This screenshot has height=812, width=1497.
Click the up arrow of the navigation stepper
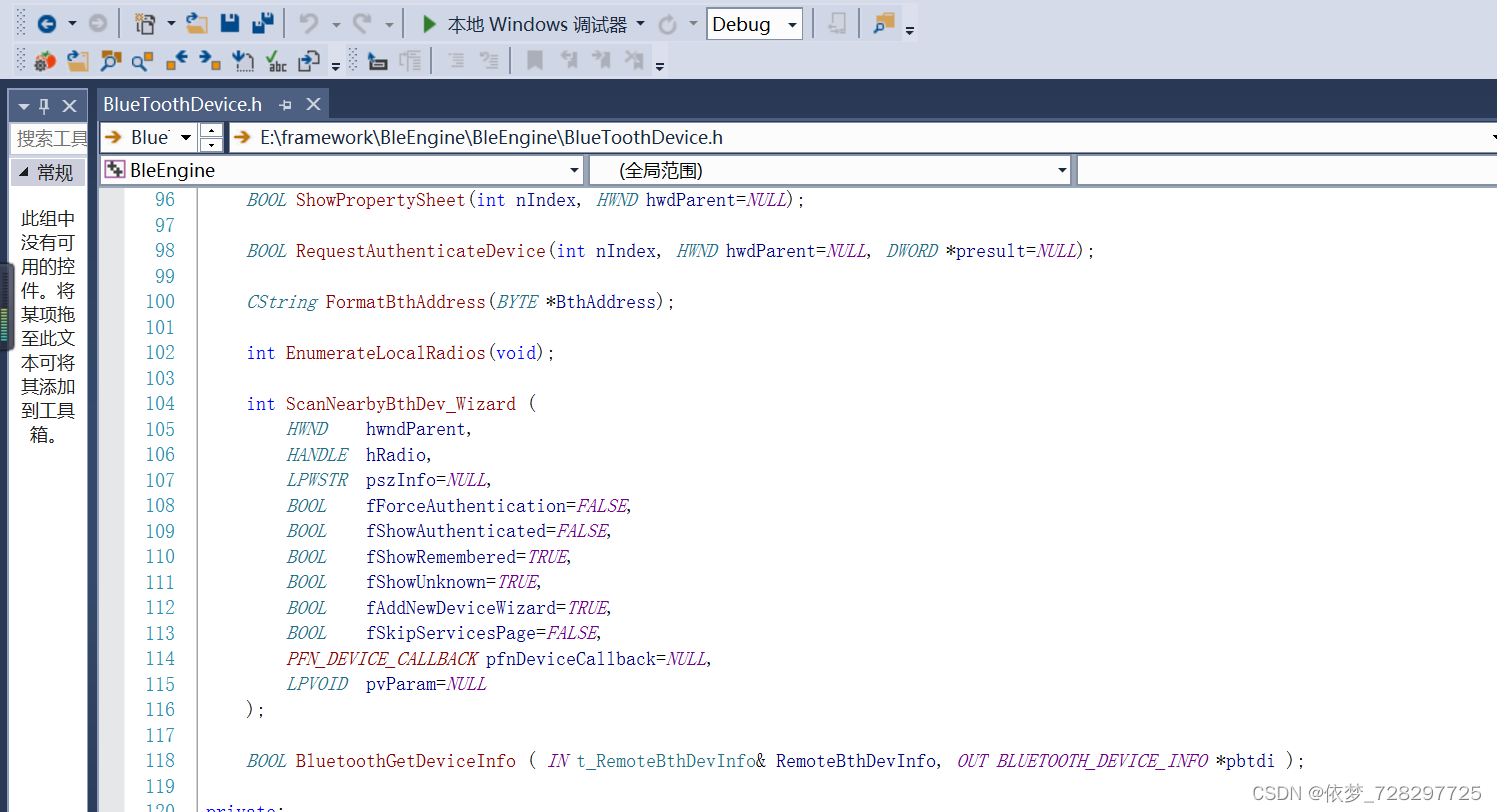point(211,130)
